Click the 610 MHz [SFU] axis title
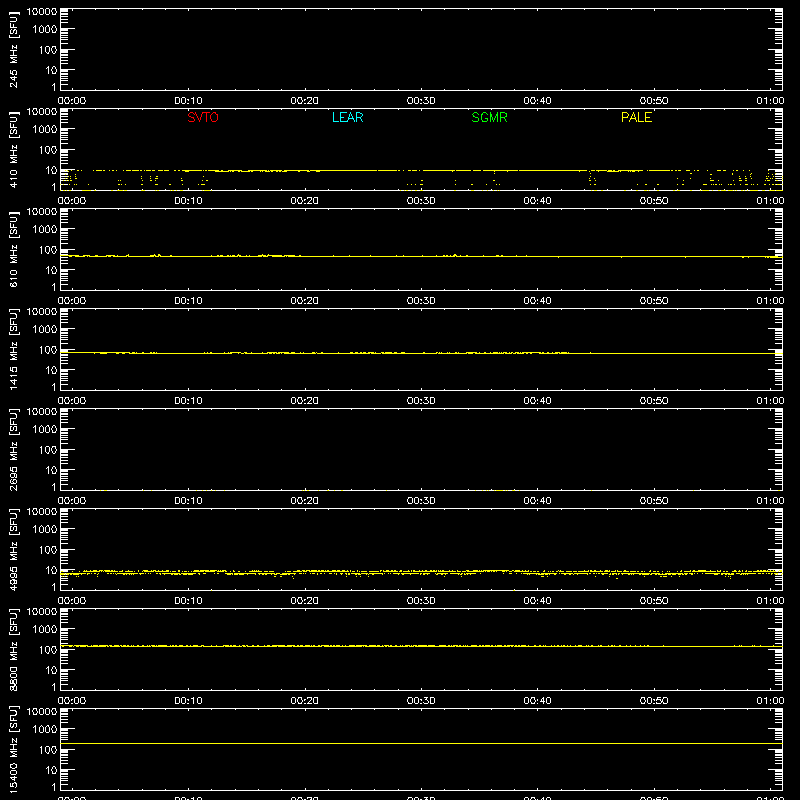Viewport: 800px width, 800px height. point(13,249)
